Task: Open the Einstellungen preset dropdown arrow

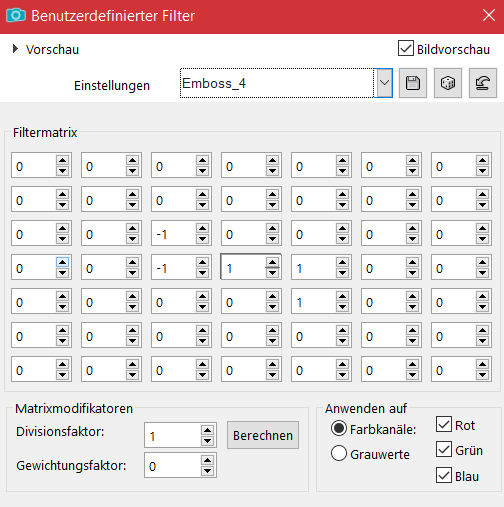Action: point(384,83)
